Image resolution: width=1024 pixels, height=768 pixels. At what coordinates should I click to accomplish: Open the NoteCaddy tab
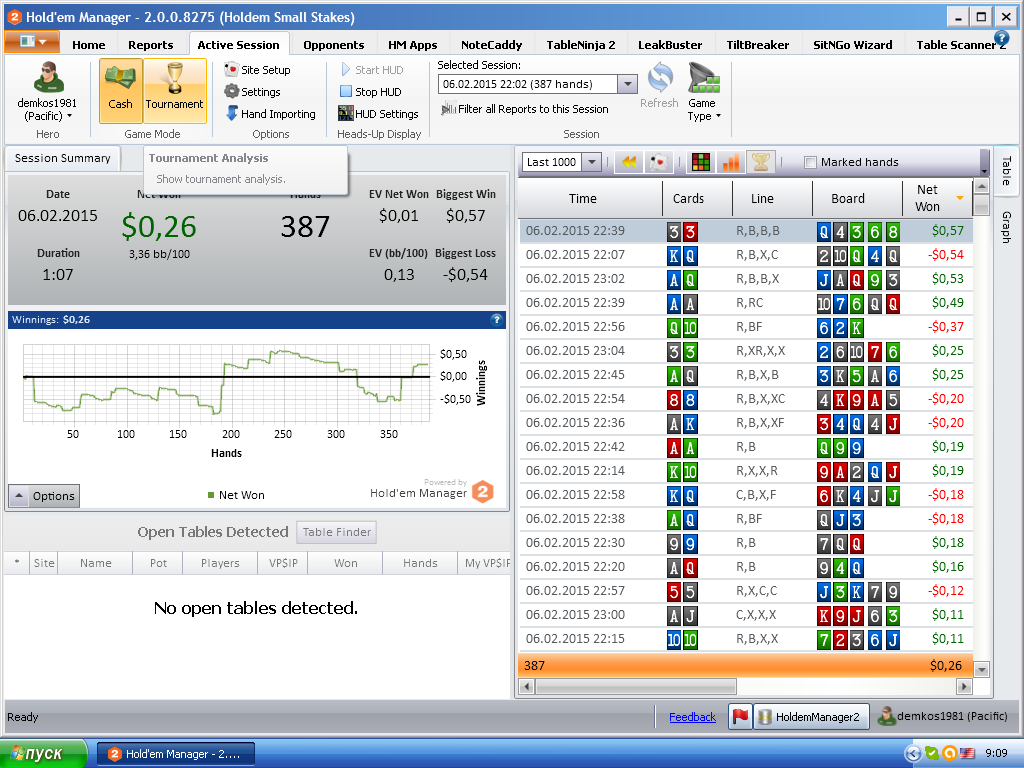tap(491, 44)
